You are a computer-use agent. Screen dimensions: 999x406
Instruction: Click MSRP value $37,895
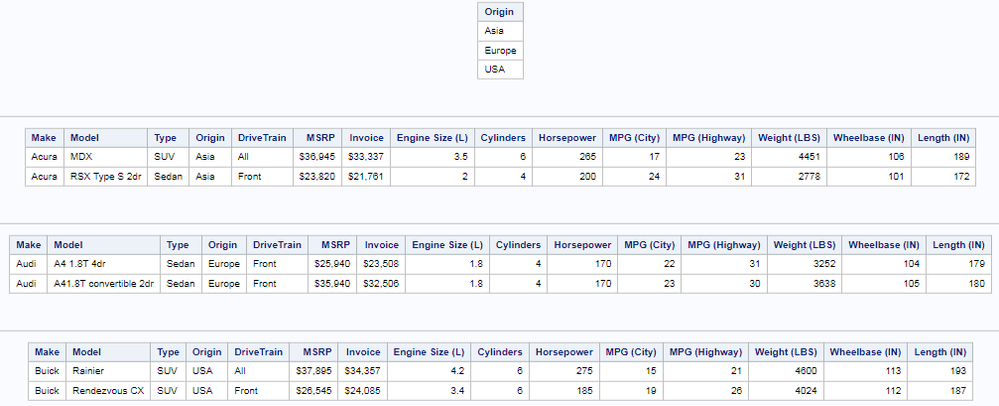click(x=314, y=371)
